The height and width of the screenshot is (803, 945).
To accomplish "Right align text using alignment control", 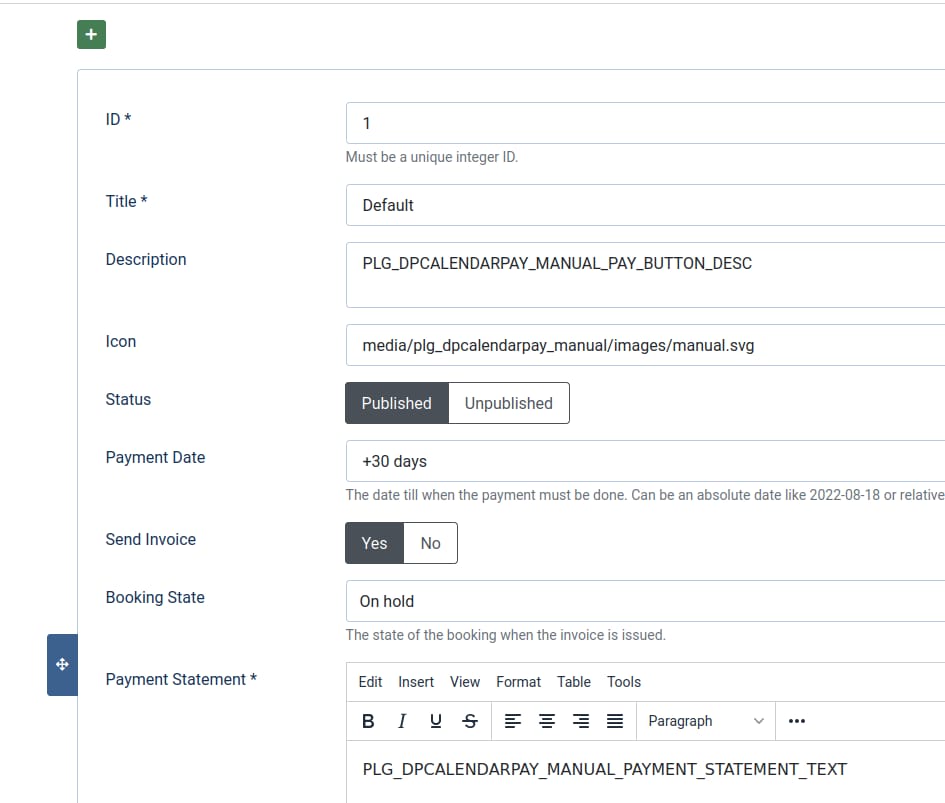I will (x=581, y=720).
